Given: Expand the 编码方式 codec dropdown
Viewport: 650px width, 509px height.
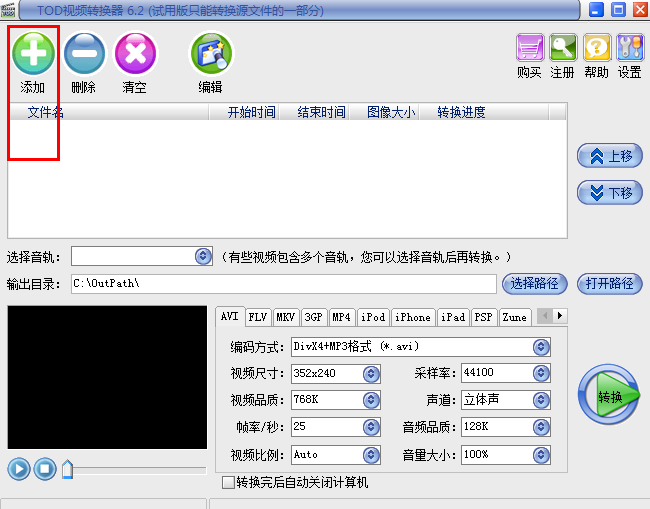Looking at the screenshot, I should pos(541,347).
